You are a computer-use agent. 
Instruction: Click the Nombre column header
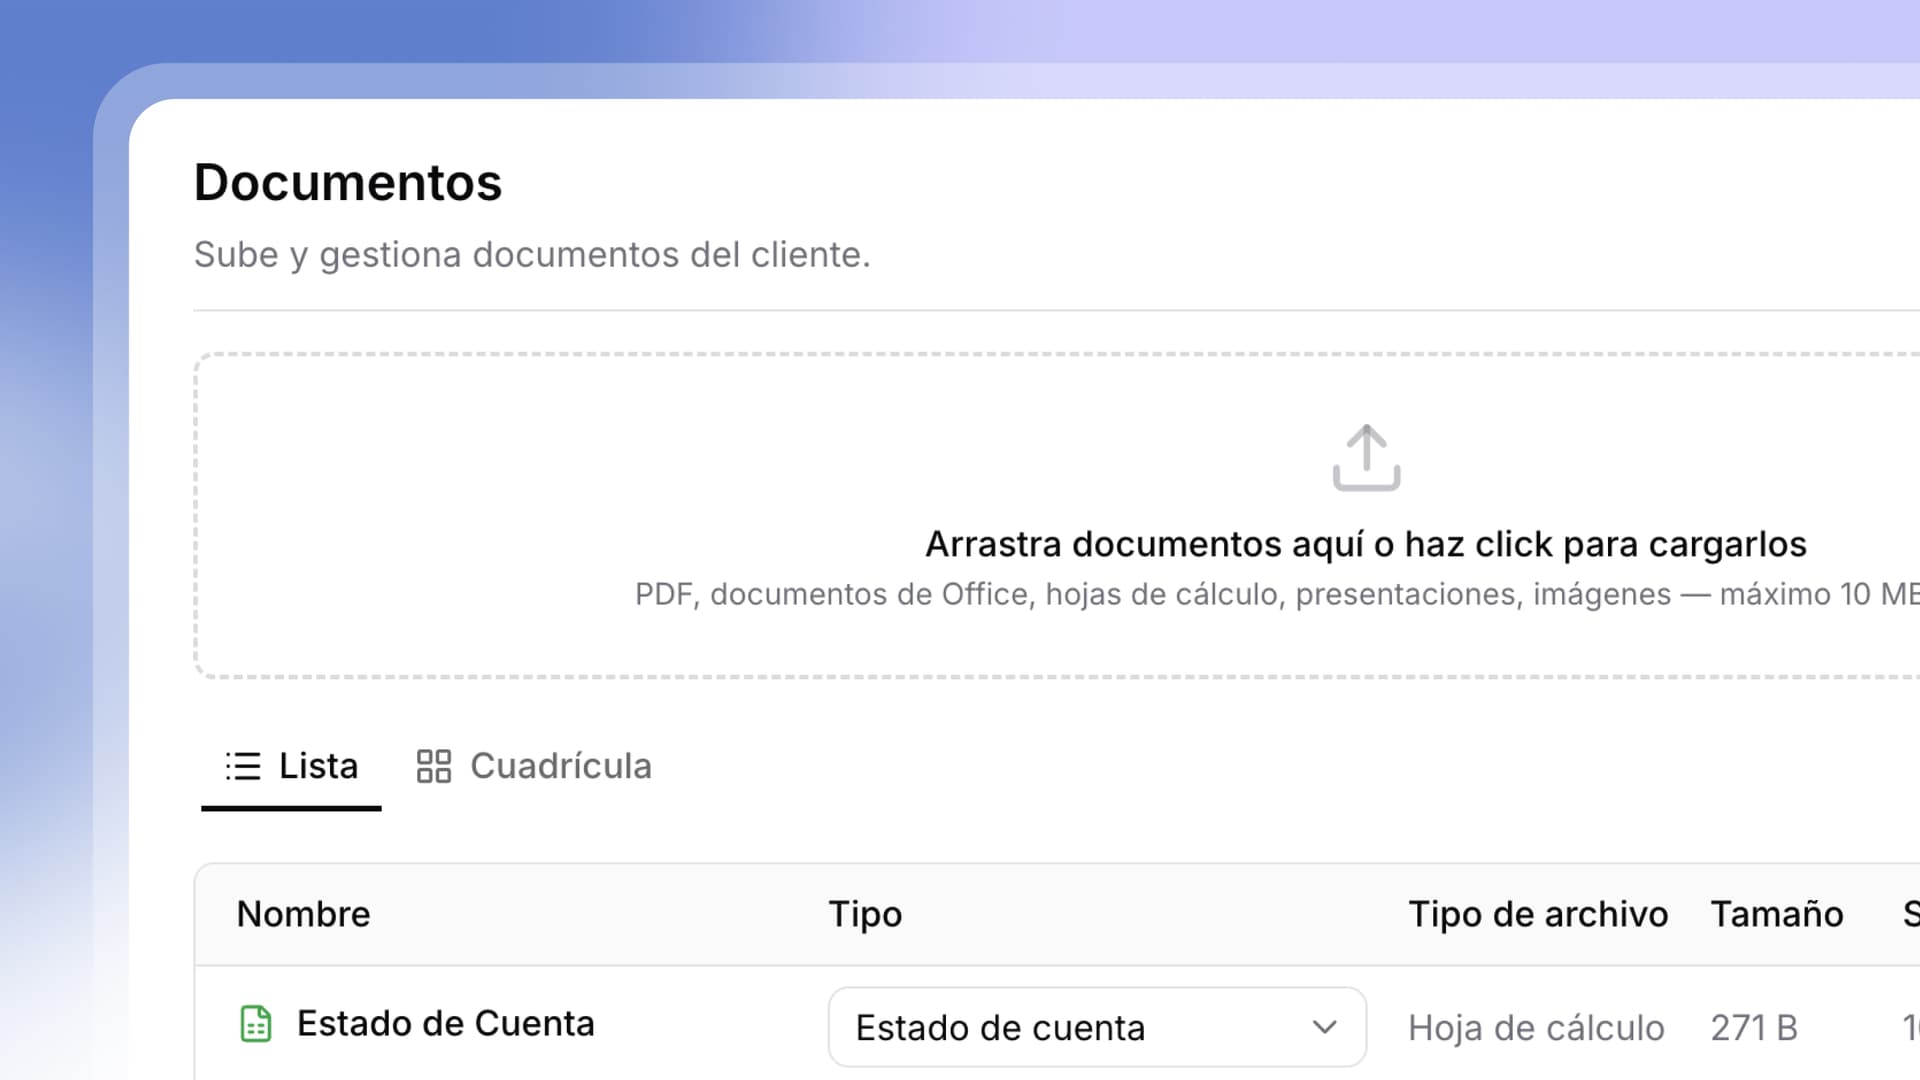click(x=303, y=914)
